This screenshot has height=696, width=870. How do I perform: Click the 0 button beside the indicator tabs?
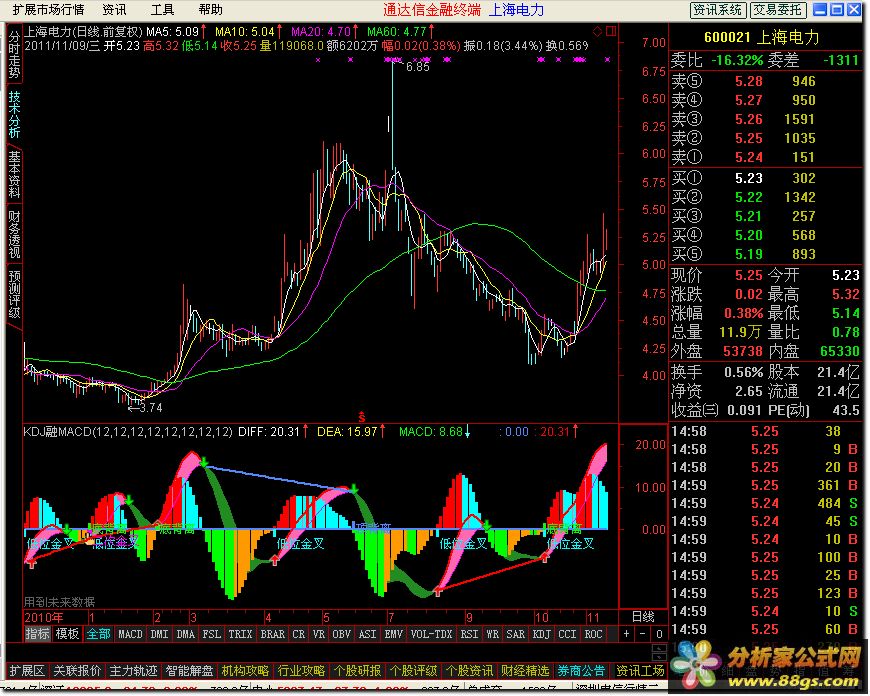pos(659,634)
